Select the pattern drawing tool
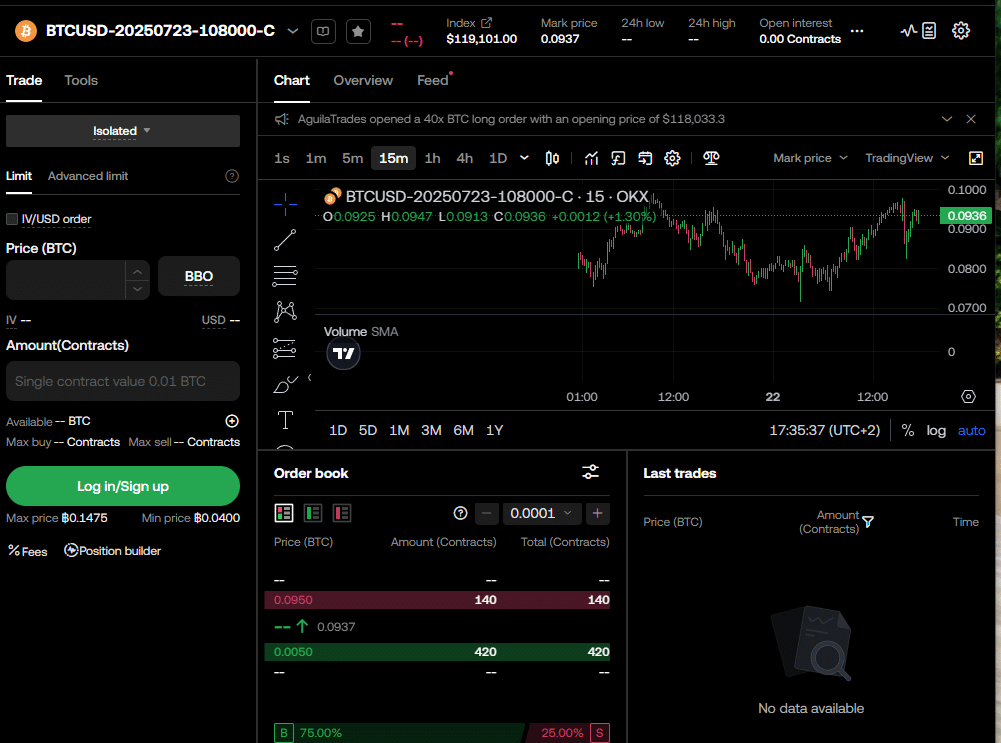Image resolution: width=1001 pixels, height=743 pixels. 285,311
